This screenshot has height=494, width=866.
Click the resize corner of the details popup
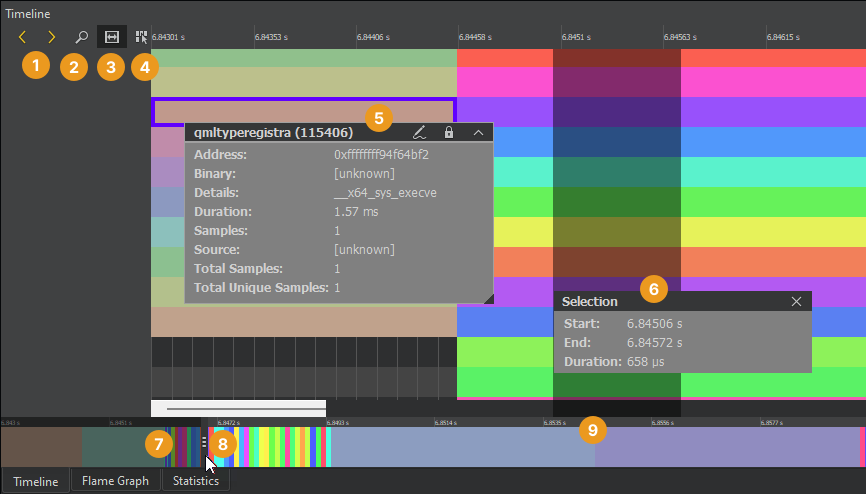[488, 298]
